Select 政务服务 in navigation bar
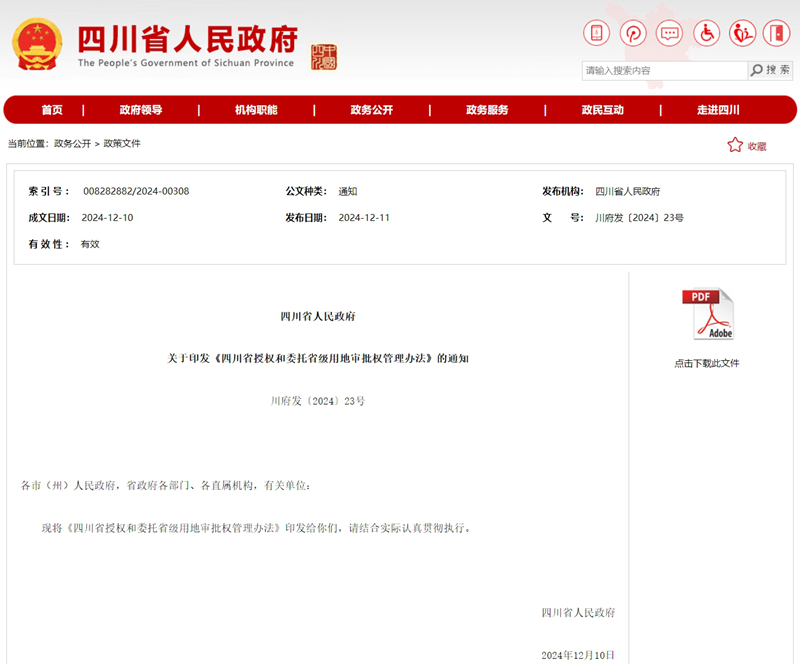 click(487, 110)
